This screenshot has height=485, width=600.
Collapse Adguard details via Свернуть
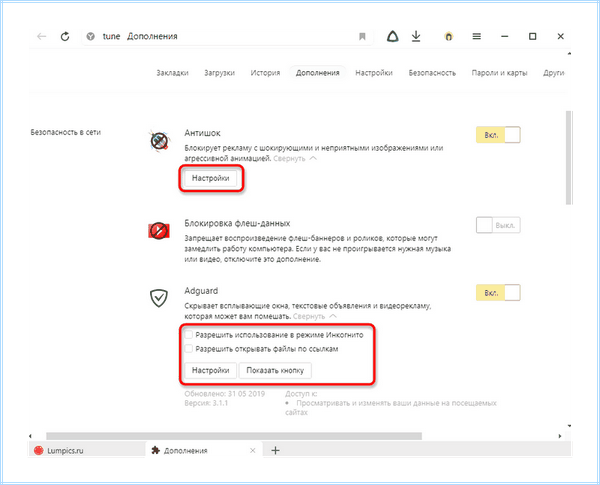coord(315,316)
